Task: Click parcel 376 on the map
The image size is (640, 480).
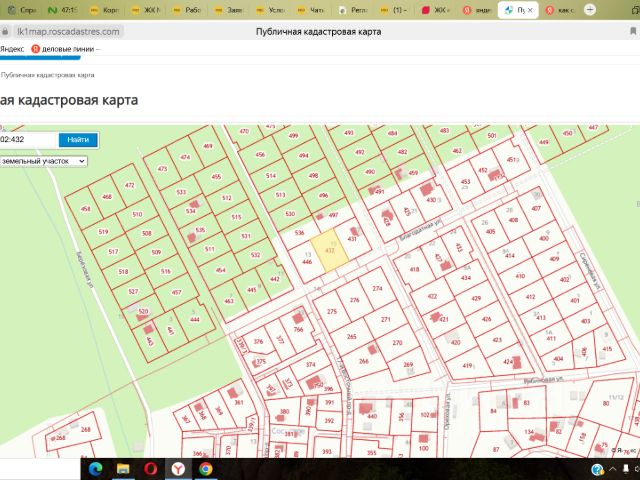Action: pos(258,342)
